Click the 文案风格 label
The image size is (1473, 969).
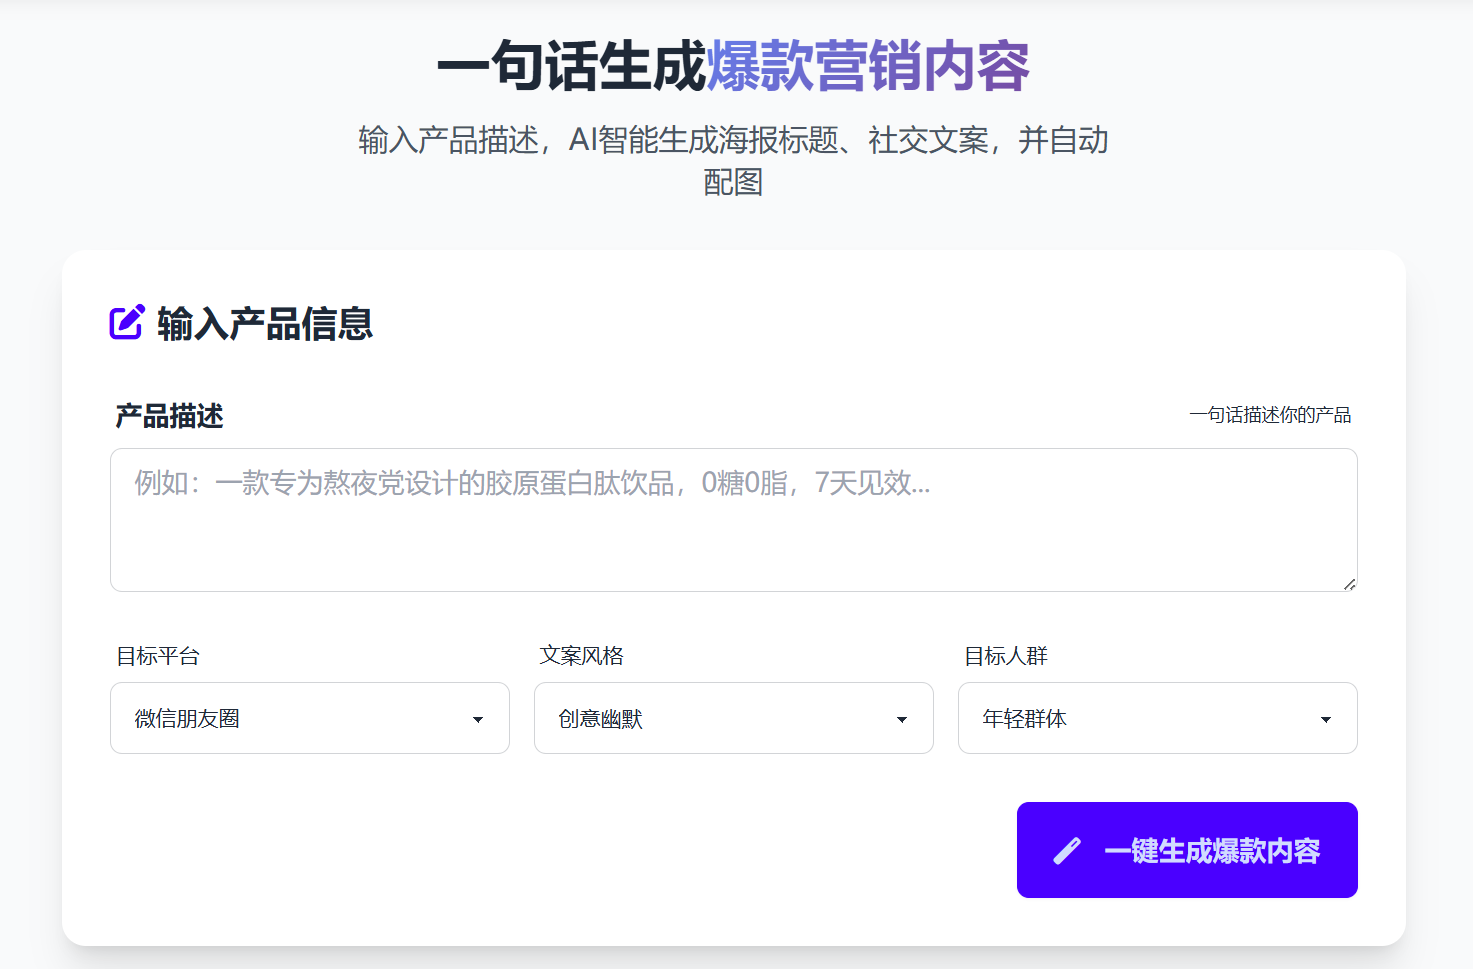pyautogui.click(x=582, y=656)
